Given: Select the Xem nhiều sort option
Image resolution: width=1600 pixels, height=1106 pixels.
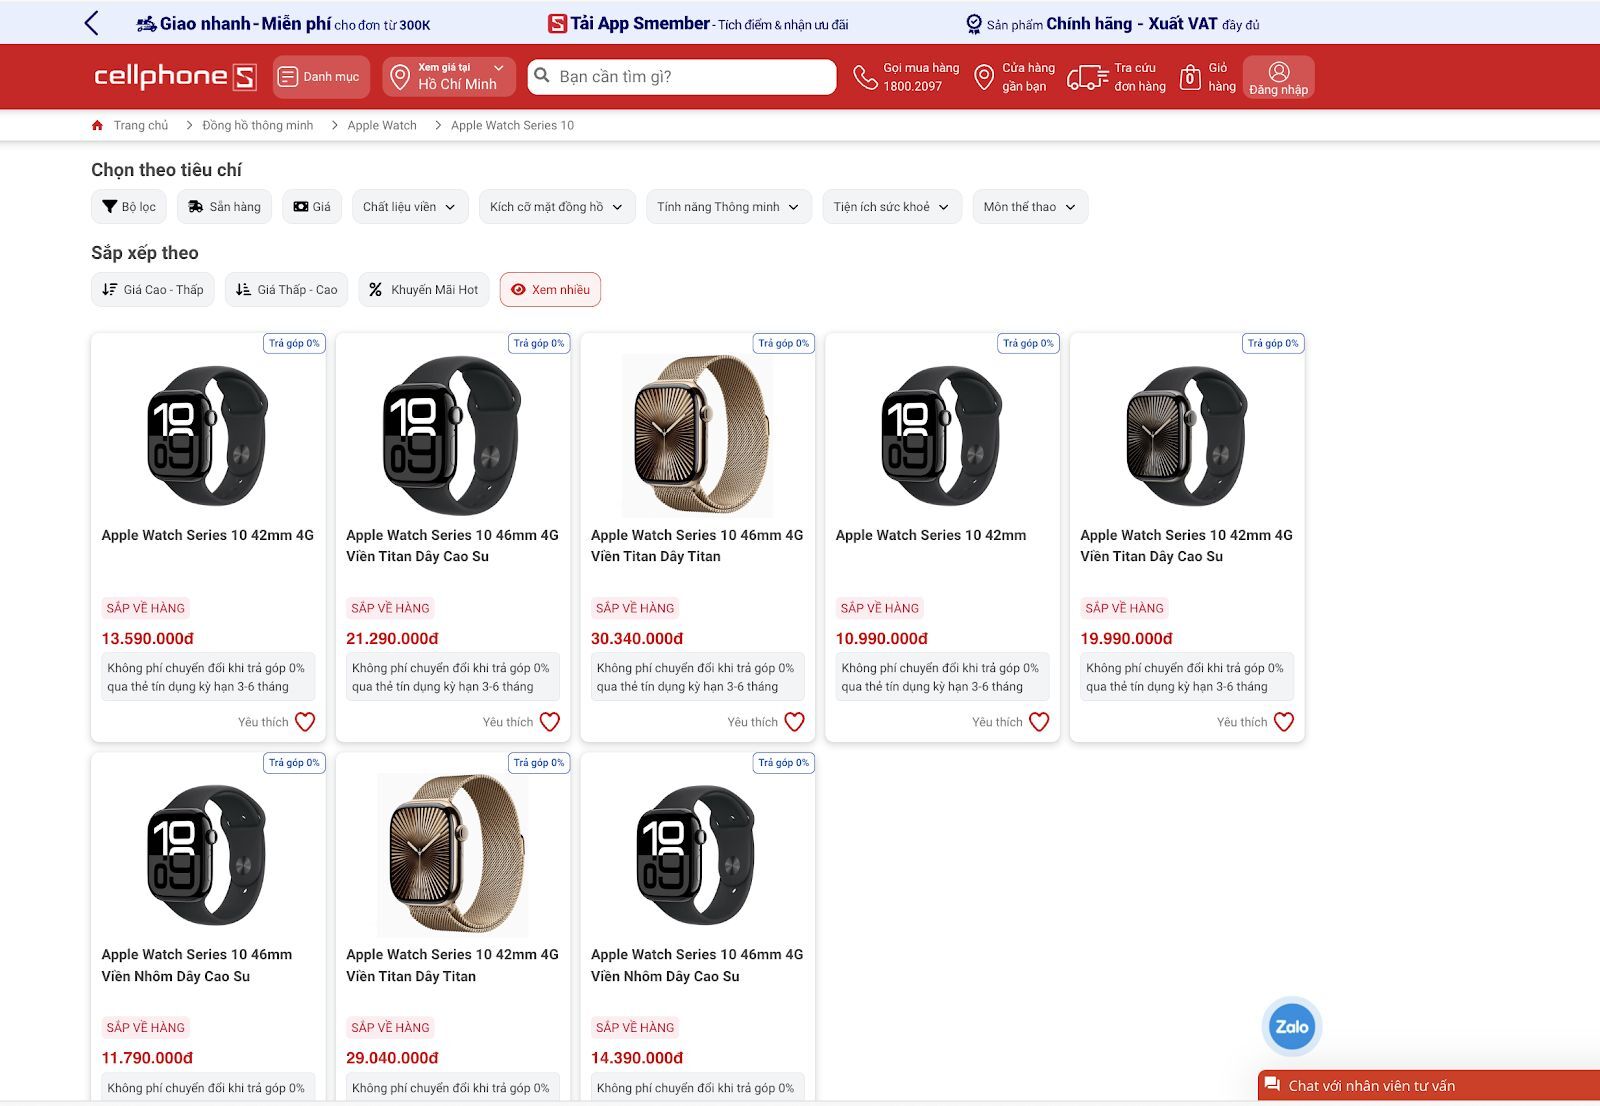Looking at the screenshot, I should click(550, 290).
